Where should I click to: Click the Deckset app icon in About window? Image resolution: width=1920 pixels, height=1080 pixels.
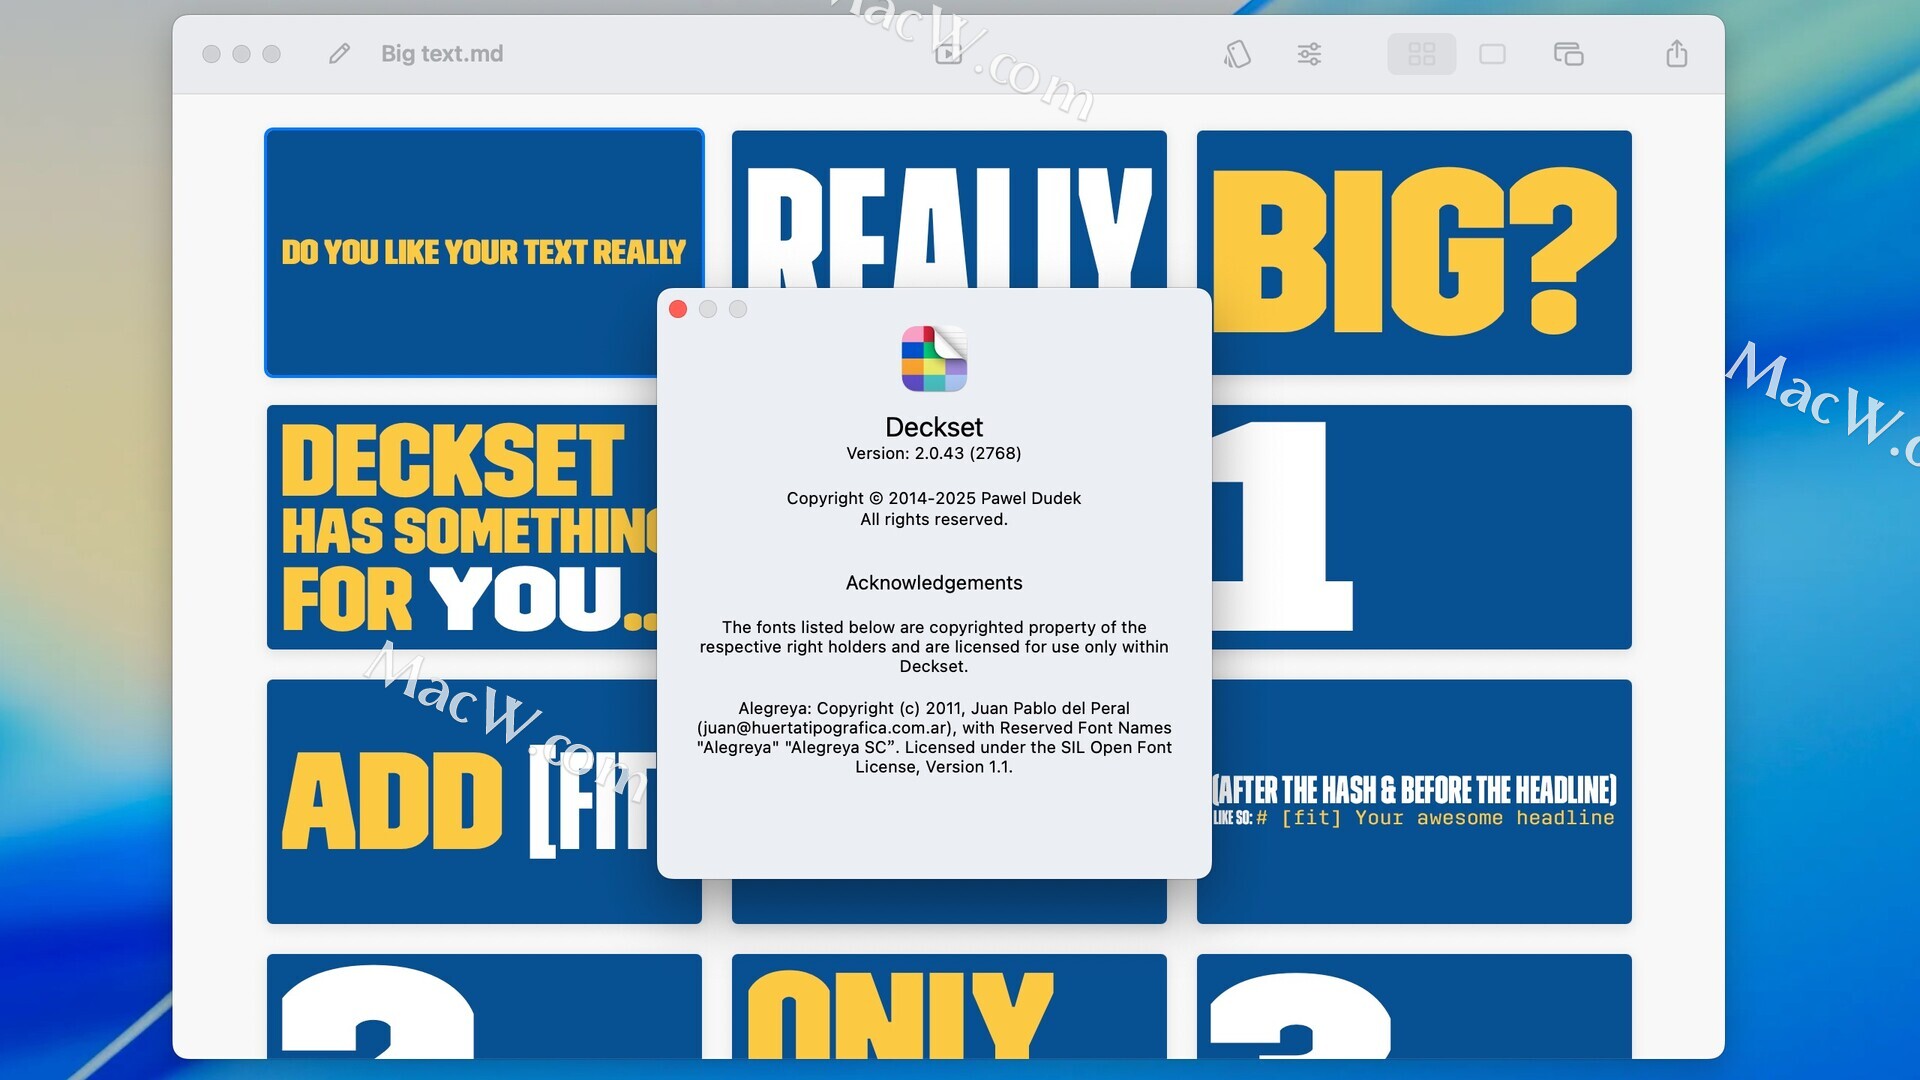click(x=934, y=359)
